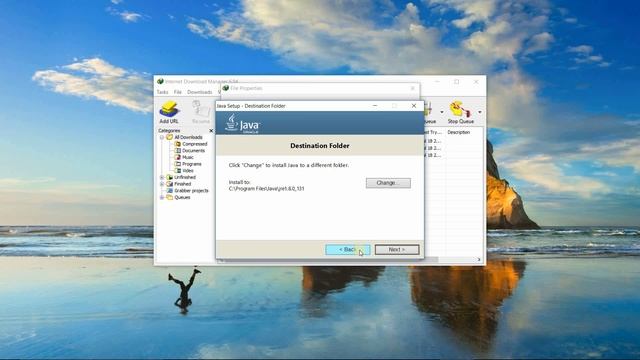Image resolution: width=640 pixels, height=360 pixels.
Task: Click the Grabber projects icon
Action: [169, 191]
